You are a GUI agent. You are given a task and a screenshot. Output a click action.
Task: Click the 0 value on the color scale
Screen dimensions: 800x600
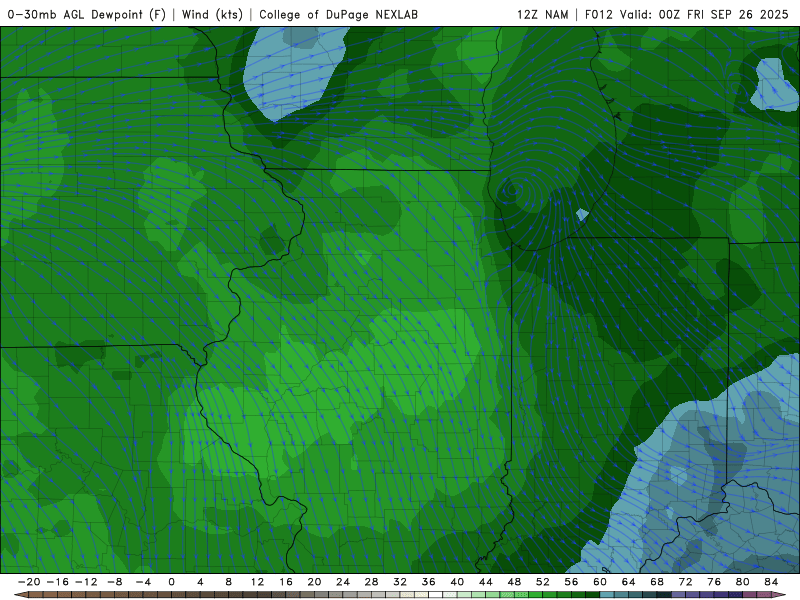[x=171, y=582]
